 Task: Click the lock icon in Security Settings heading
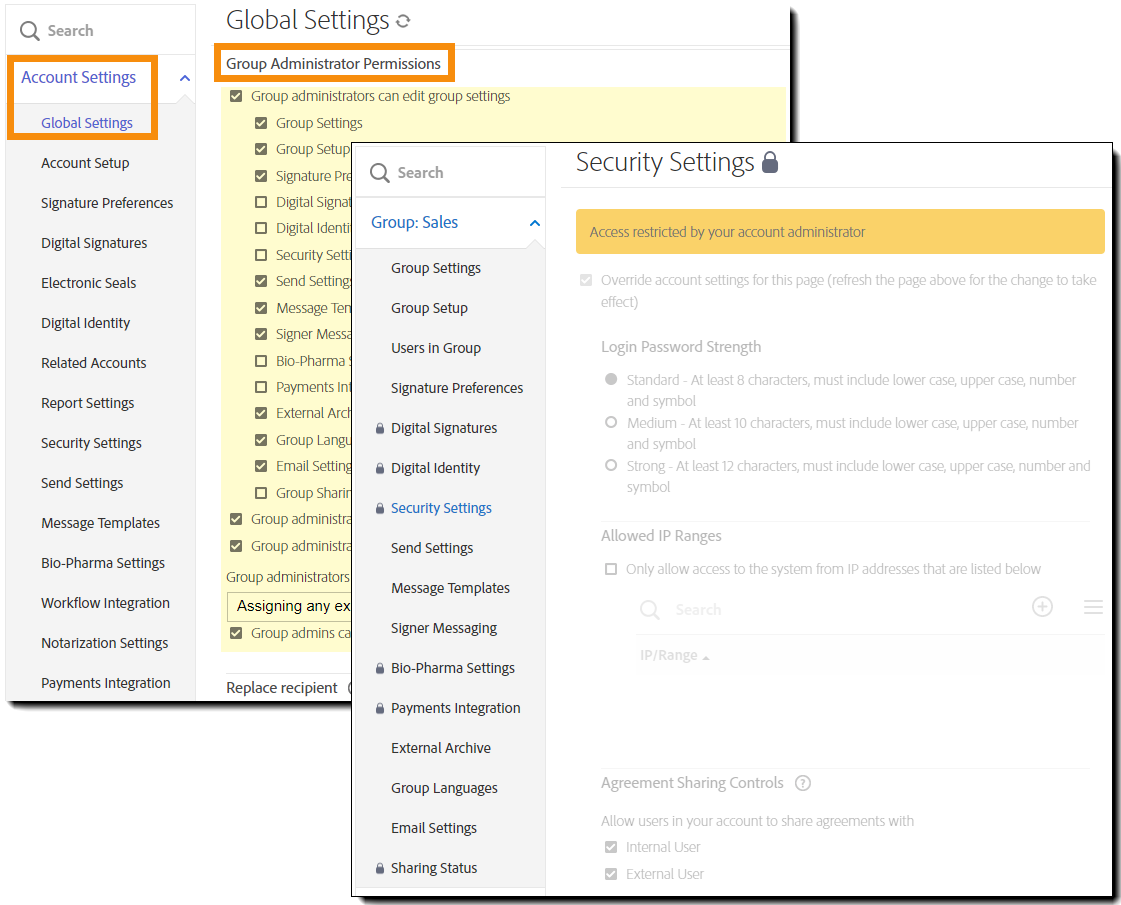771,161
